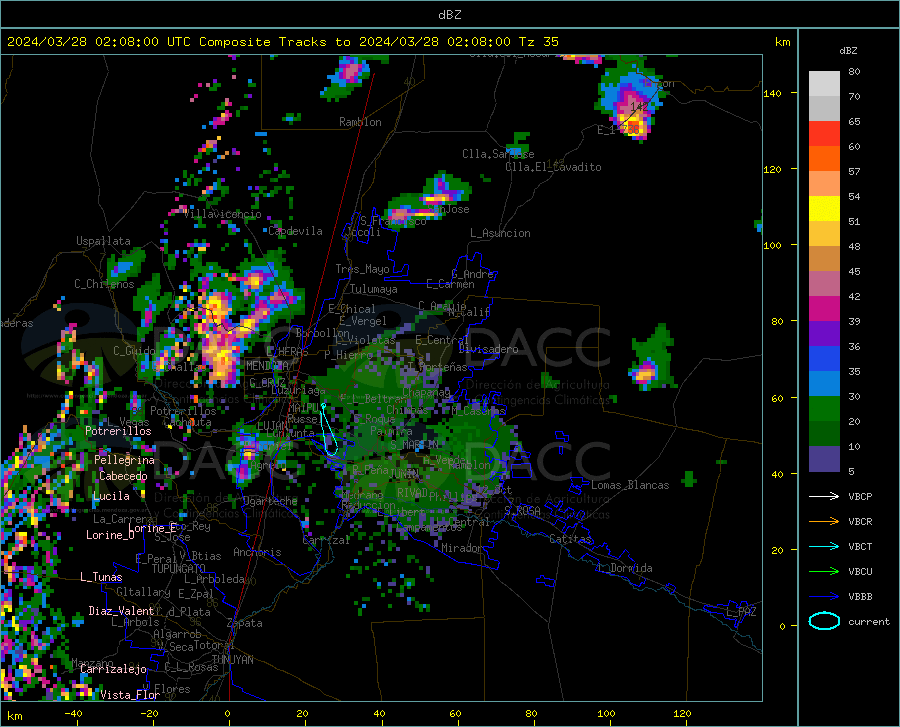Select the yellow 51 dBZ color swatch
The width and height of the screenshot is (900, 727).
824,209
